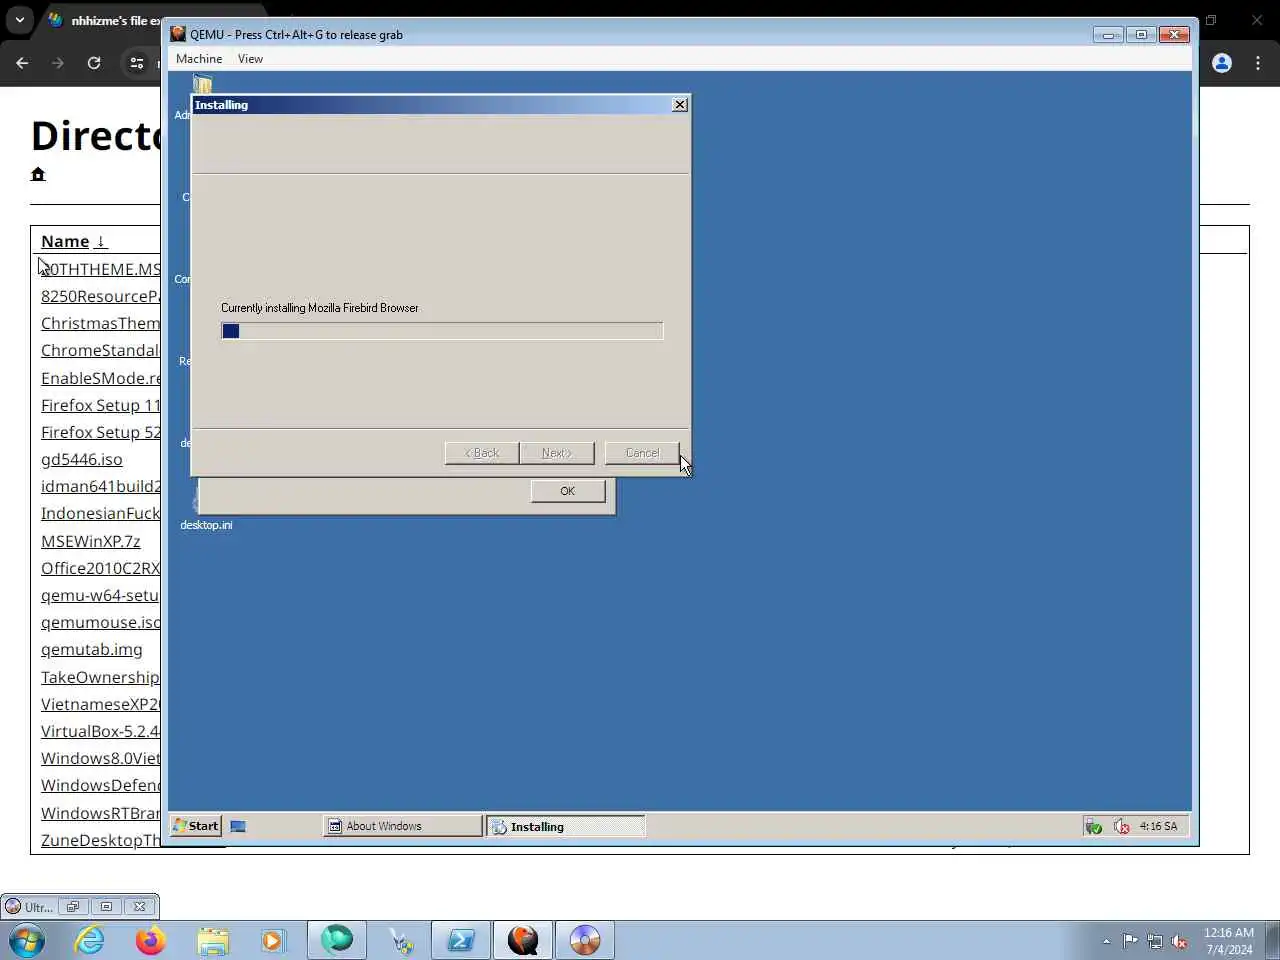Open the Firefox Setup 11 link
The height and width of the screenshot is (960, 1280).
100,405
